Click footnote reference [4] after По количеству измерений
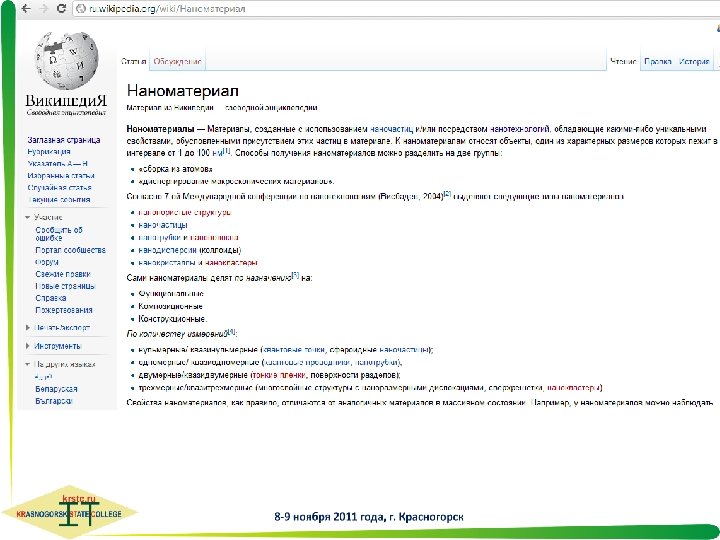Image resolution: width=720 pixels, height=540 pixels. pyautogui.click(x=231, y=331)
